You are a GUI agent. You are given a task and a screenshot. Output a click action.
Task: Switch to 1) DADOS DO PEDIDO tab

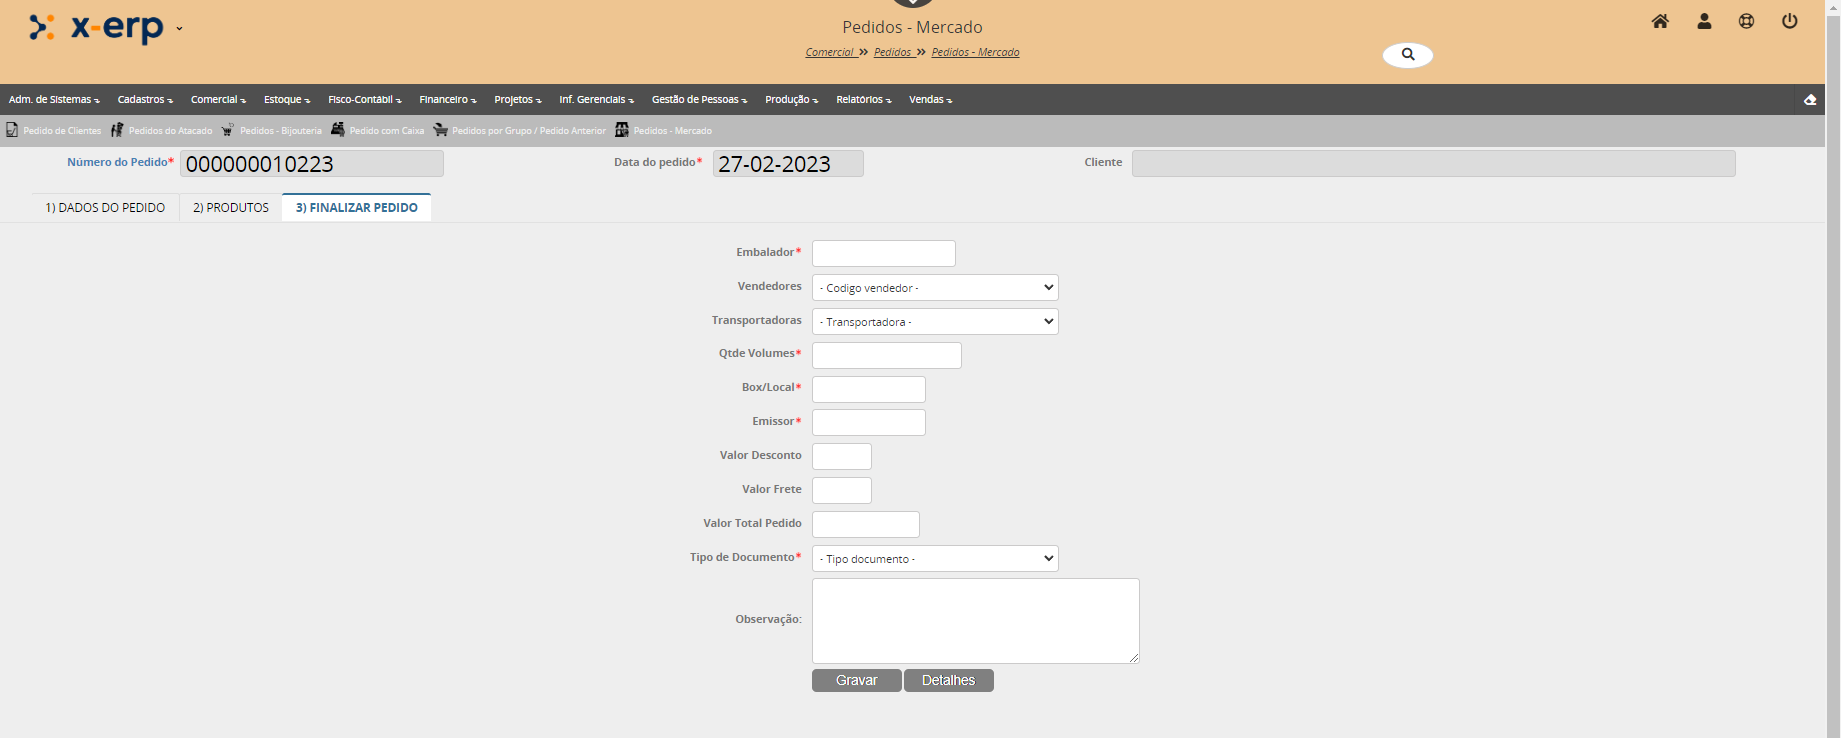click(x=105, y=208)
